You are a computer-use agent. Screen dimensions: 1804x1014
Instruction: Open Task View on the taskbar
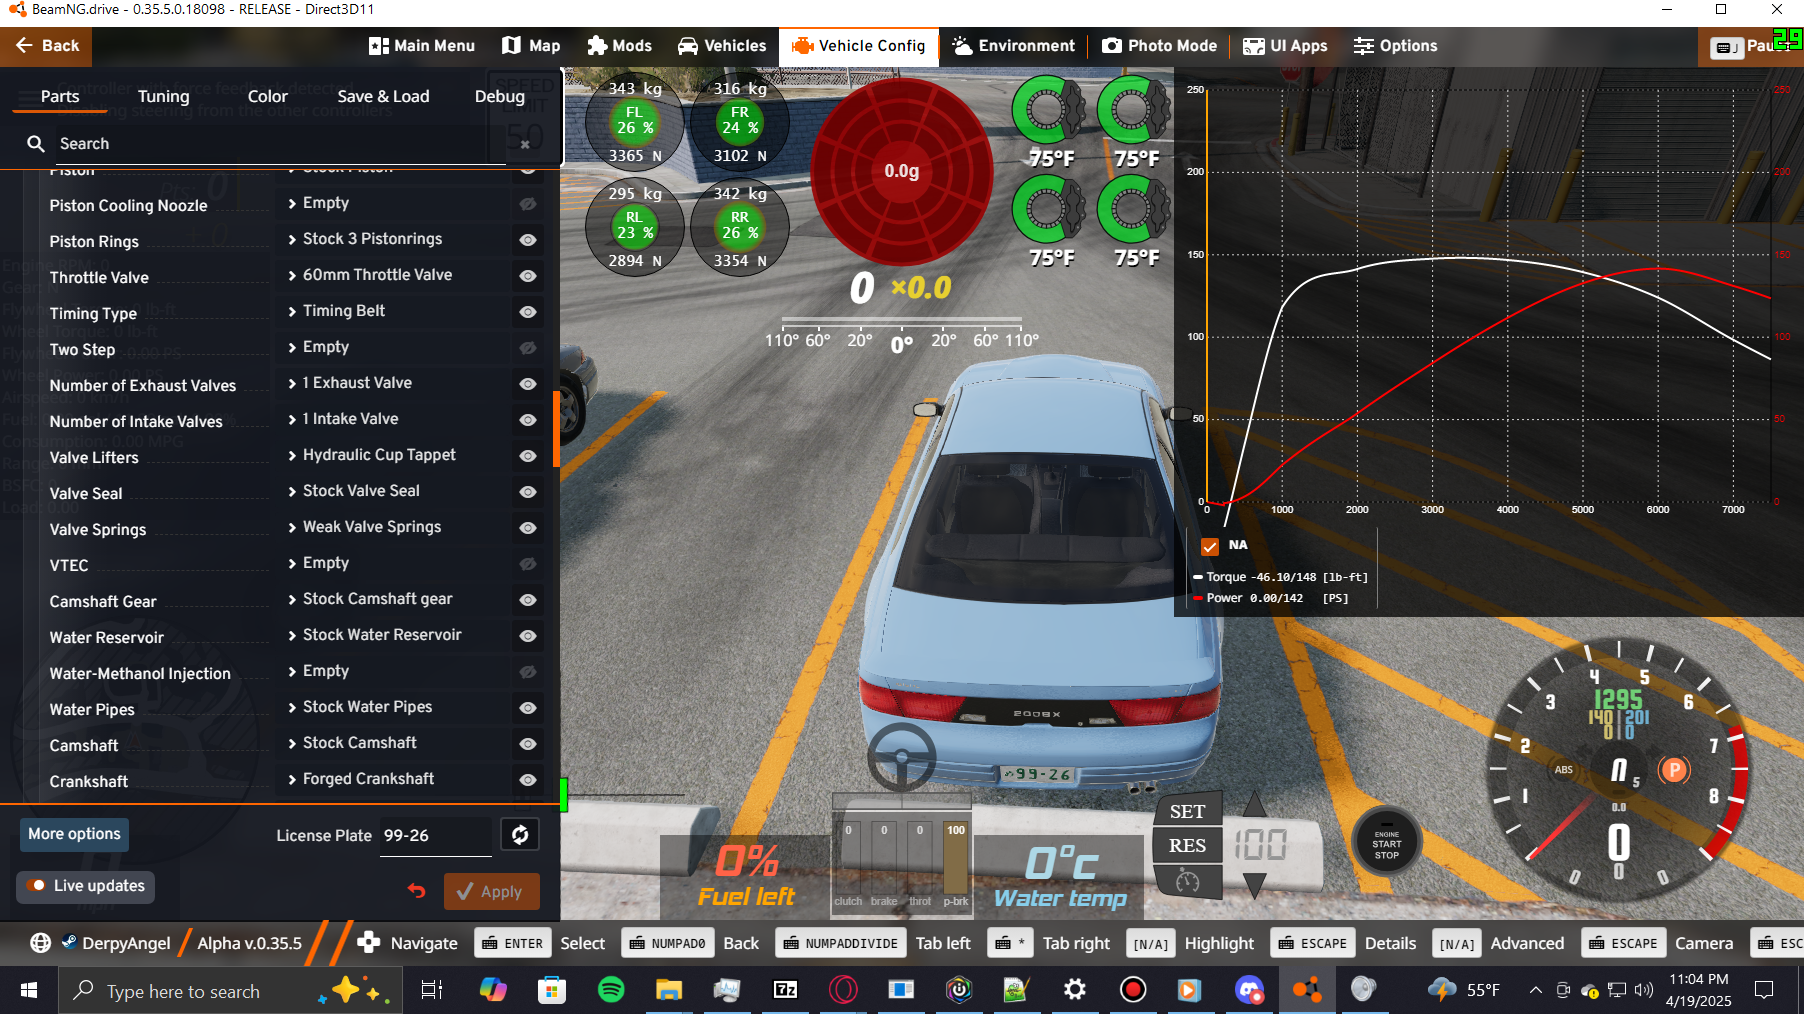432,990
